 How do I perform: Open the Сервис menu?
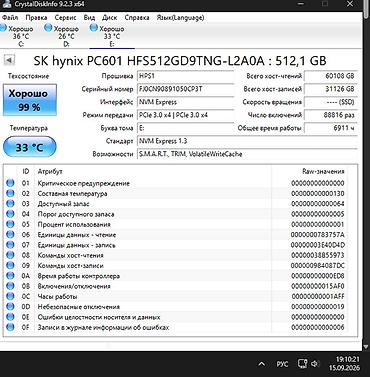pos(65,17)
